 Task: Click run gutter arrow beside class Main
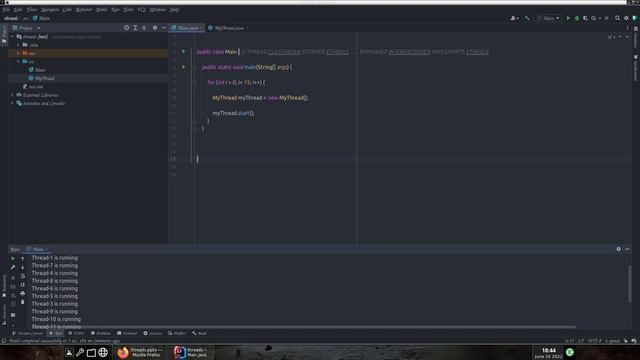coord(184,52)
